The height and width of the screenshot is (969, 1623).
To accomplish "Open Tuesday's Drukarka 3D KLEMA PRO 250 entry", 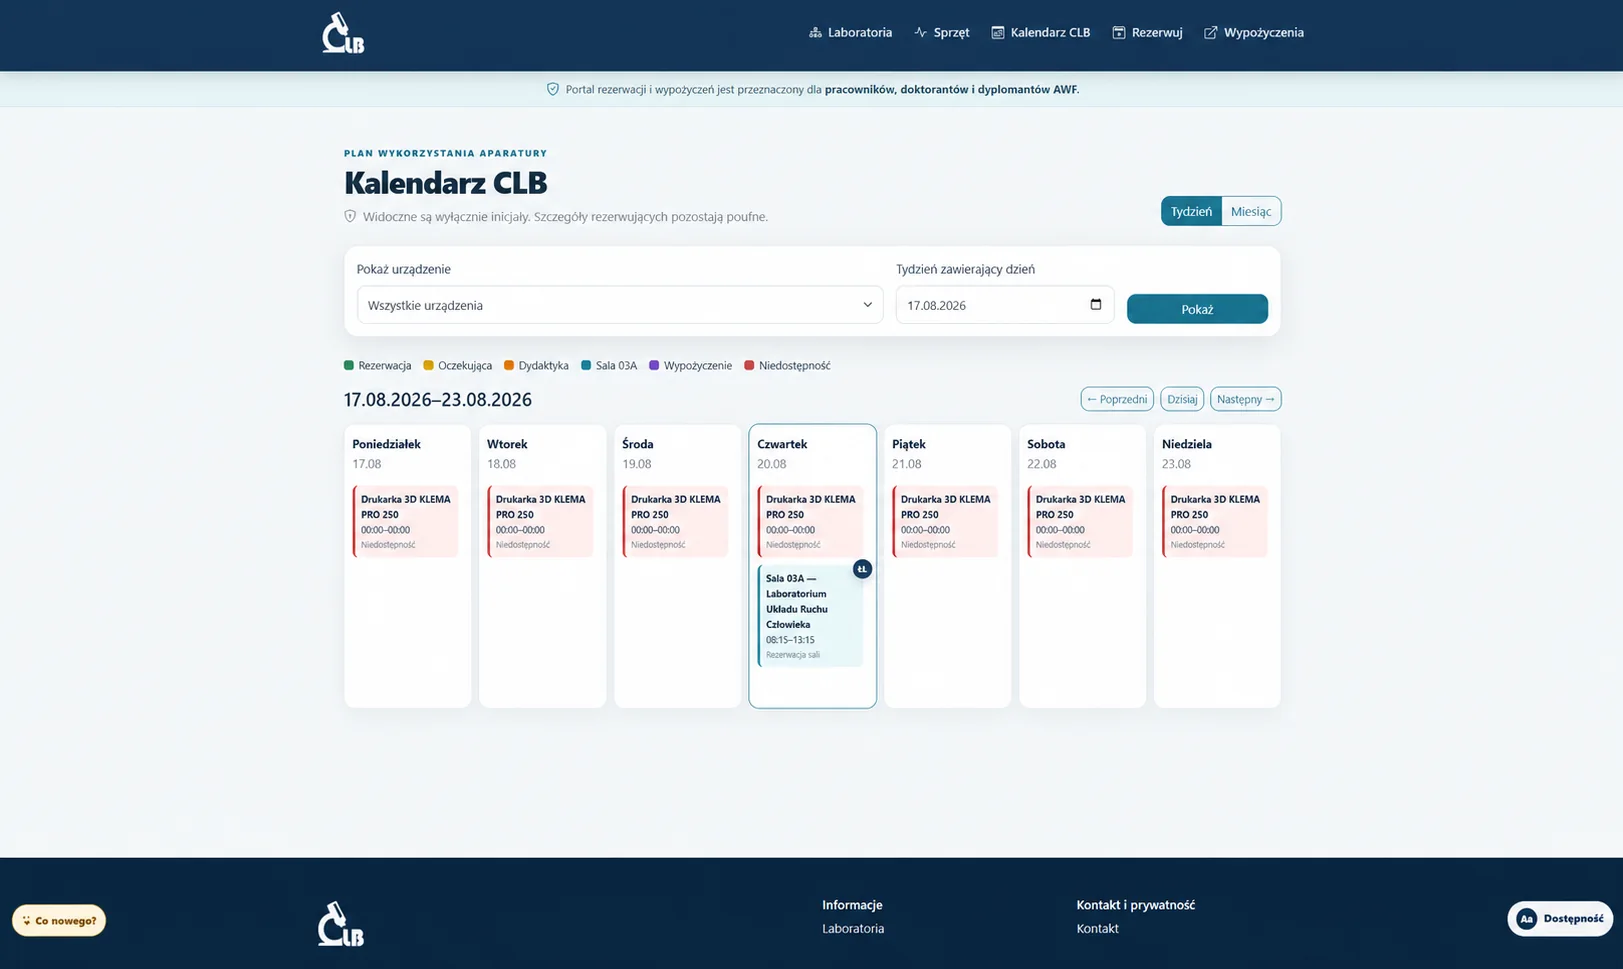I will coord(540,521).
